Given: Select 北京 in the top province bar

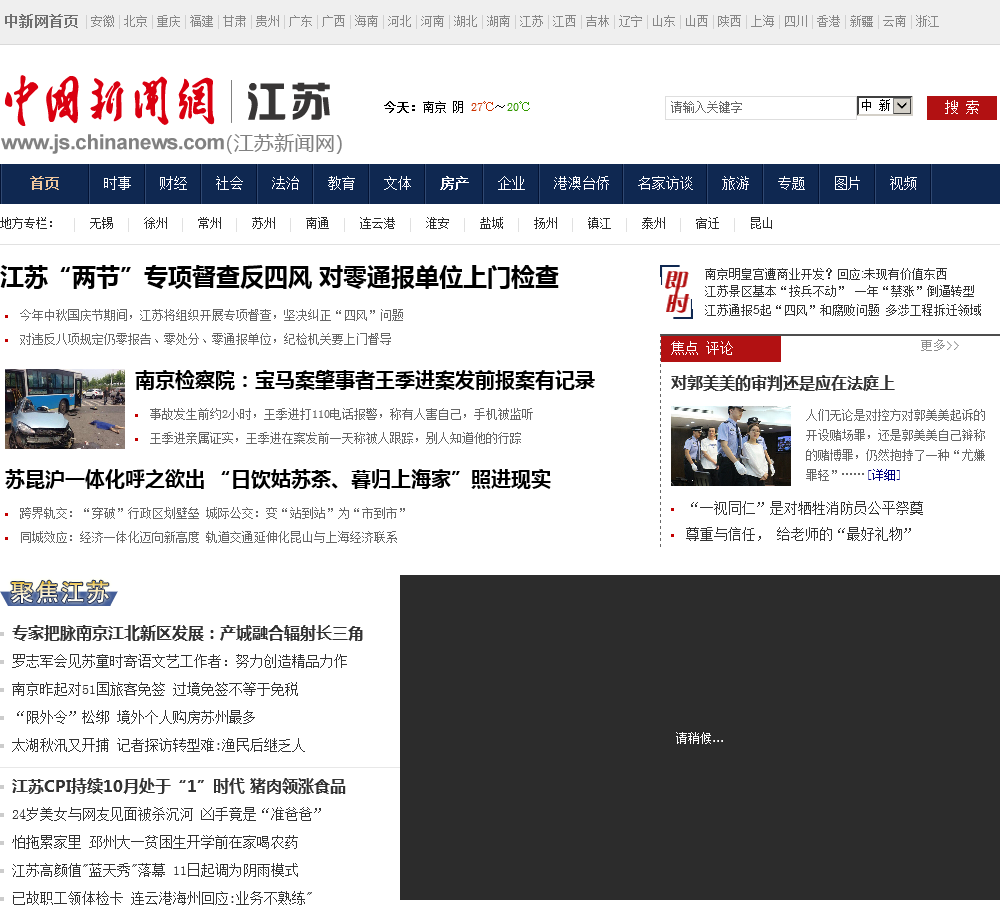Looking at the screenshot, I should [135, 22].
